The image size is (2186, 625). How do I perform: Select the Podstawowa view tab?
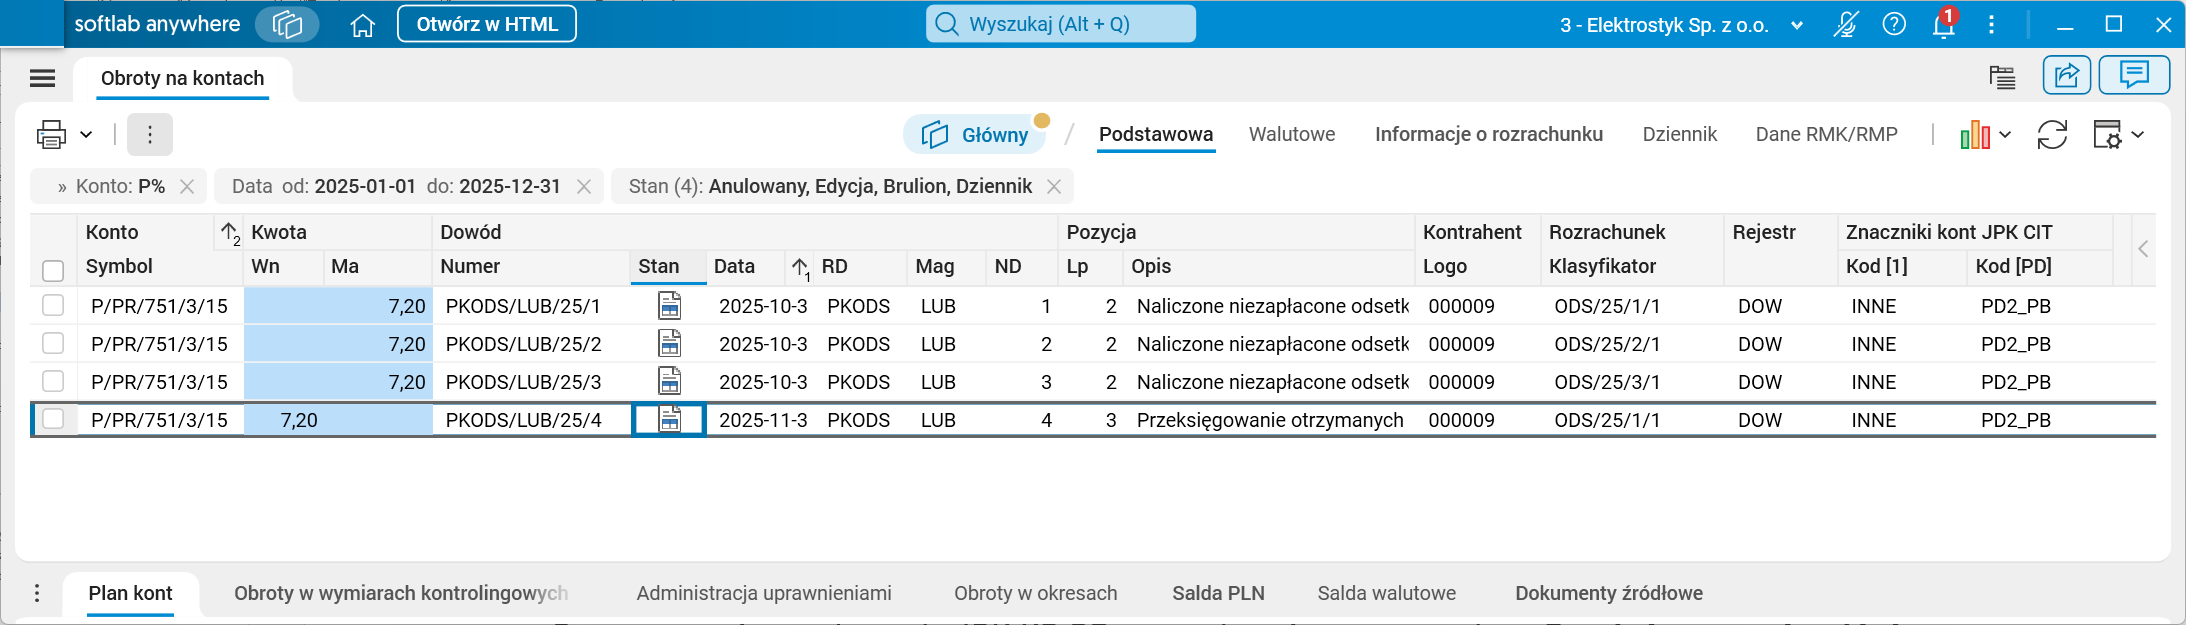point(1156,134)
